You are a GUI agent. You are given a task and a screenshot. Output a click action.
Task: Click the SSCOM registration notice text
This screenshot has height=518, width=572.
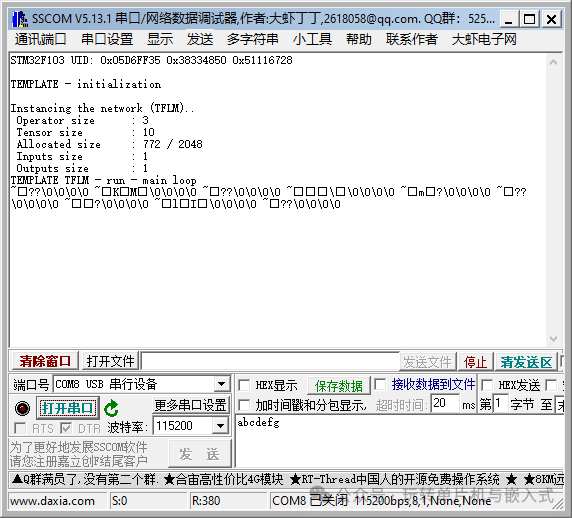pyautogui.click(x=78, y=454)
